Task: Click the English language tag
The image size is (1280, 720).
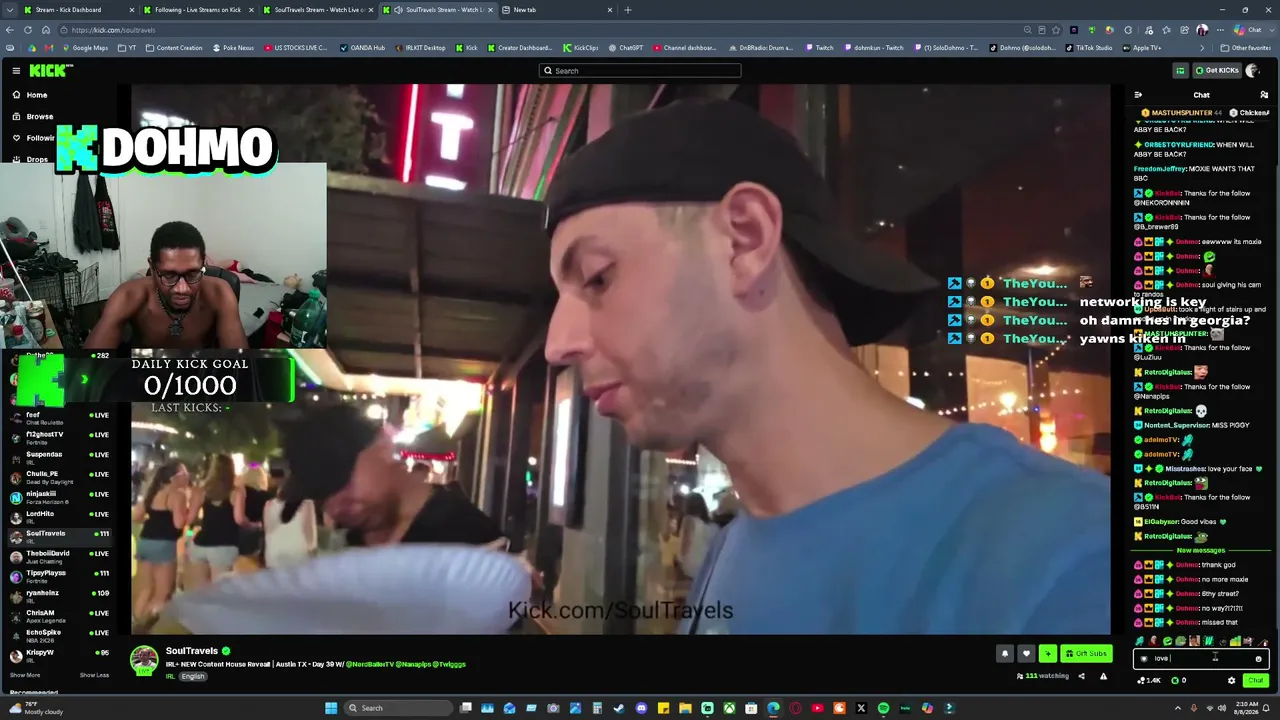Action: (x=193, y=676)
